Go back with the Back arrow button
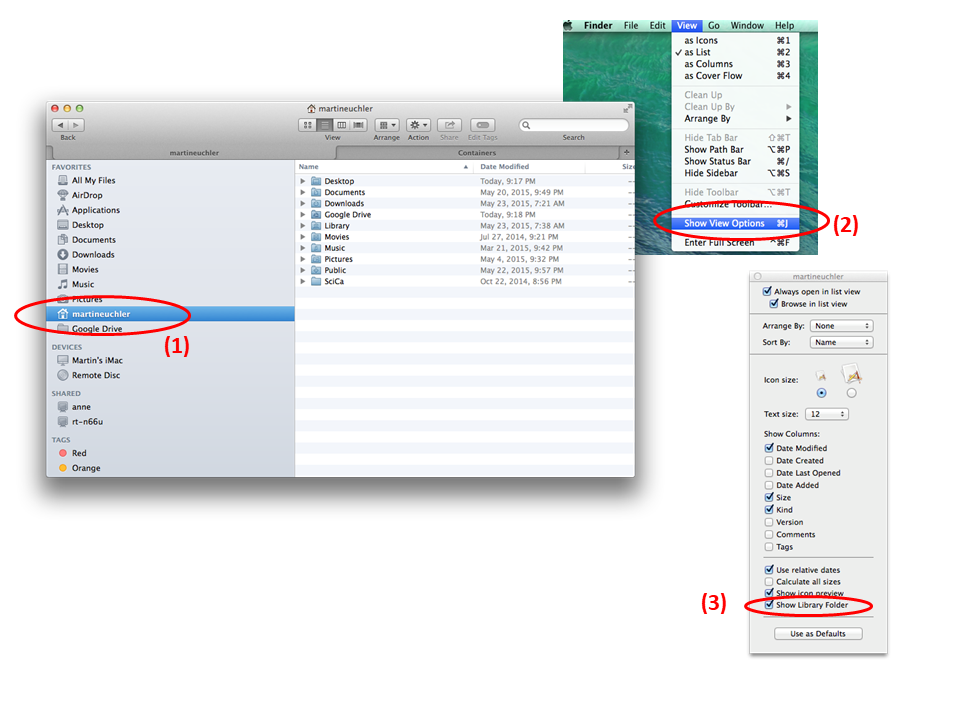The image size is (960, 720). click(x=60, y=125)
